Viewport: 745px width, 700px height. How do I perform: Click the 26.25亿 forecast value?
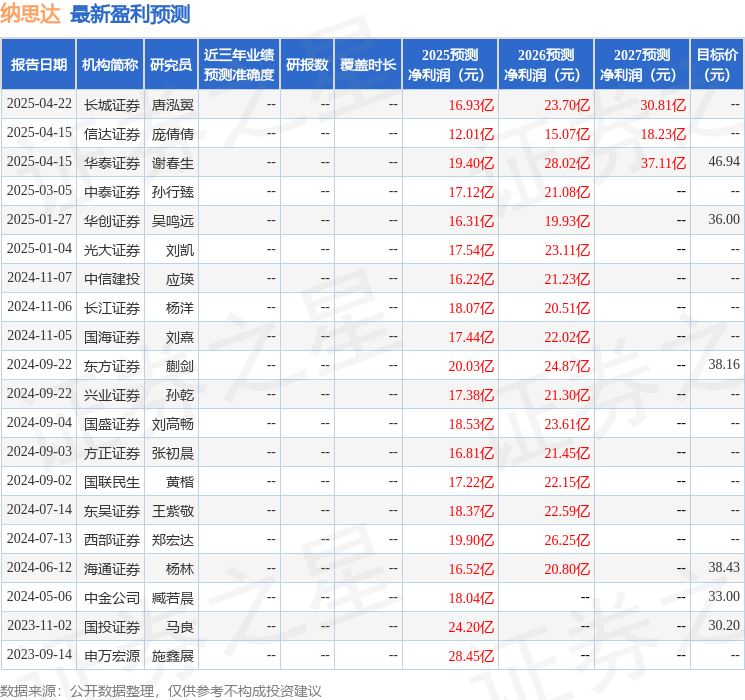coord(567,540)
